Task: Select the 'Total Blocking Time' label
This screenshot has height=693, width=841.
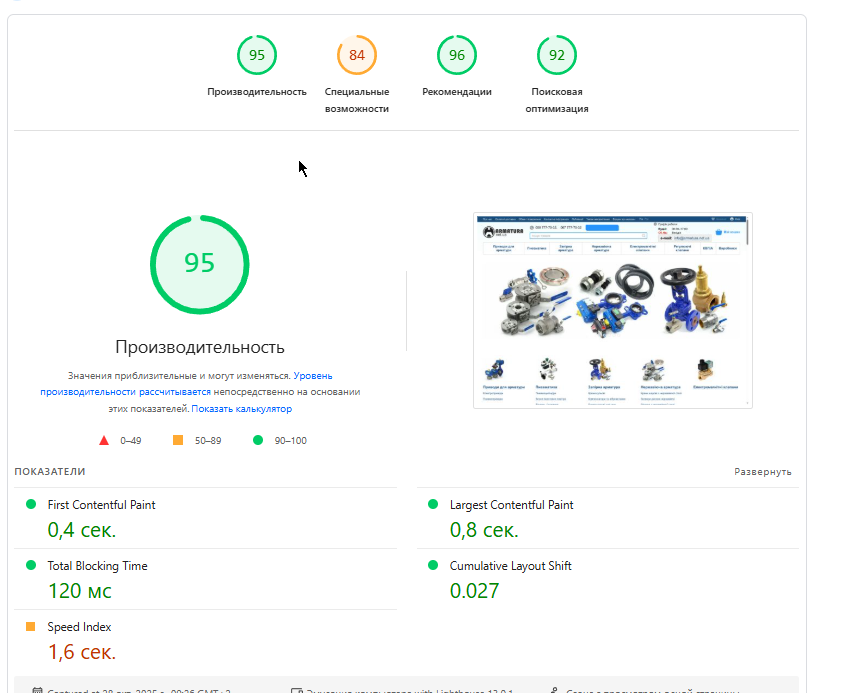Action: pyautogui.click(x=97, y=566)
